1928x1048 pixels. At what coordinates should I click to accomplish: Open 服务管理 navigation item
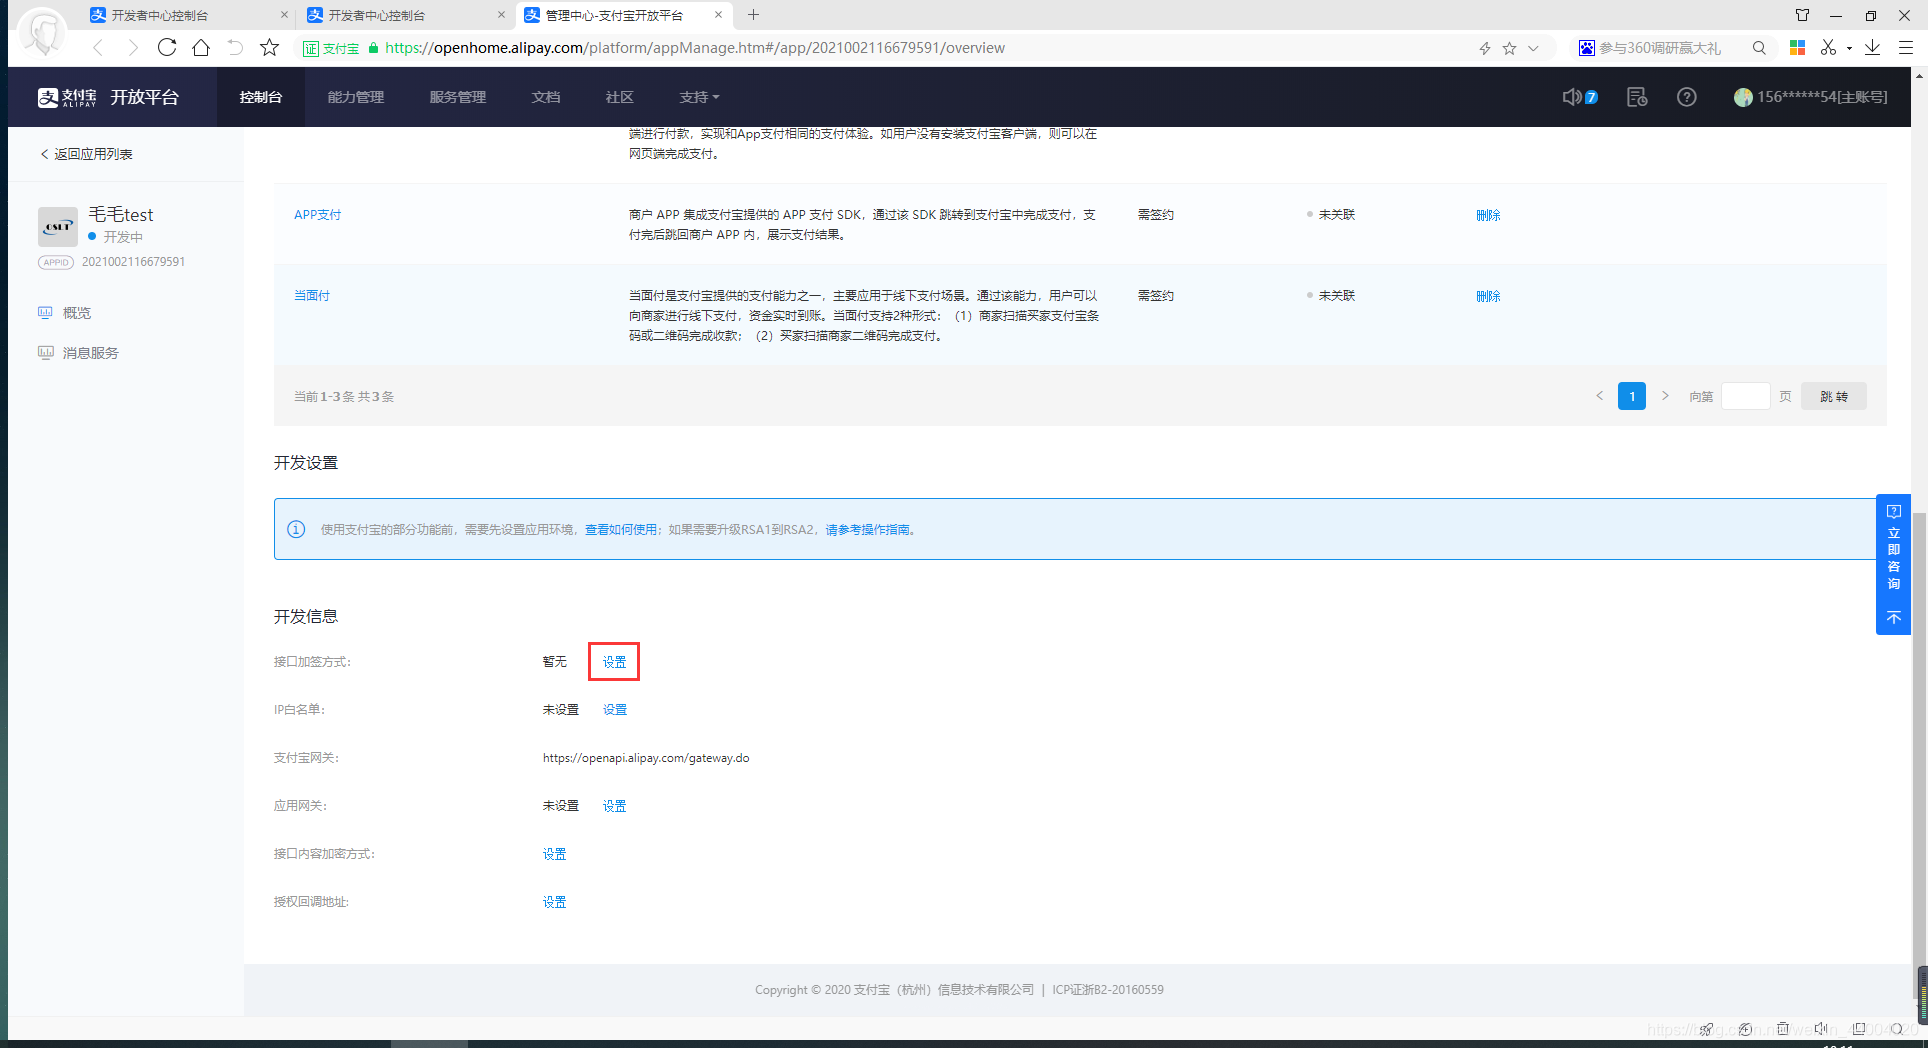click(458, 97)
